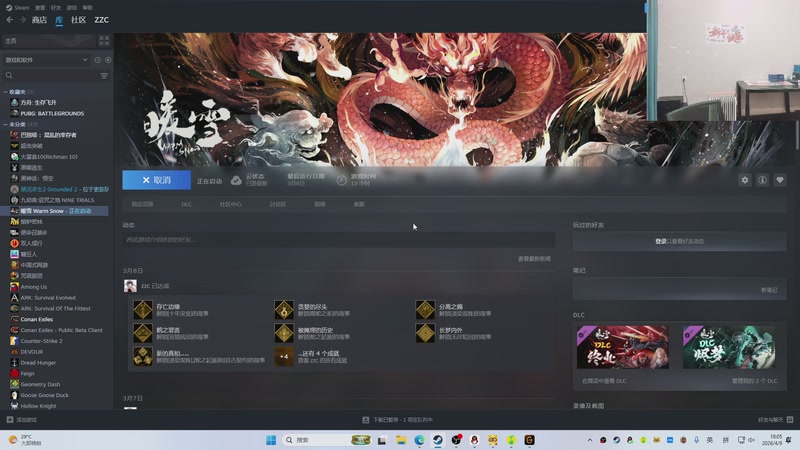Click 登录 to view friend activity
800x450 pixels.
[661, 241]
